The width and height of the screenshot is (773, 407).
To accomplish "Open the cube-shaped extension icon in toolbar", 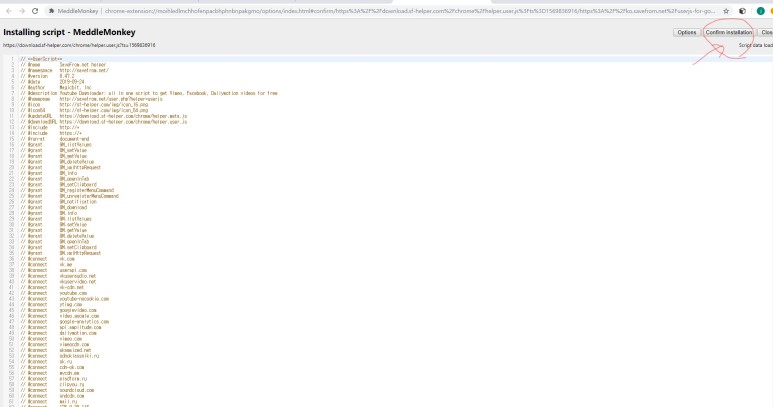I will point(742,11).
